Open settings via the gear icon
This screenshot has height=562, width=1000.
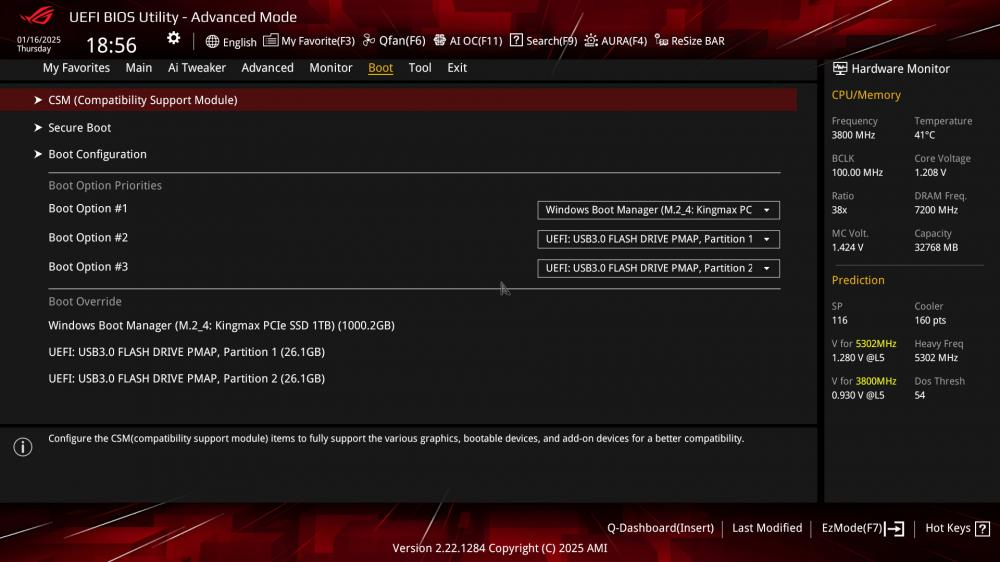173,38
